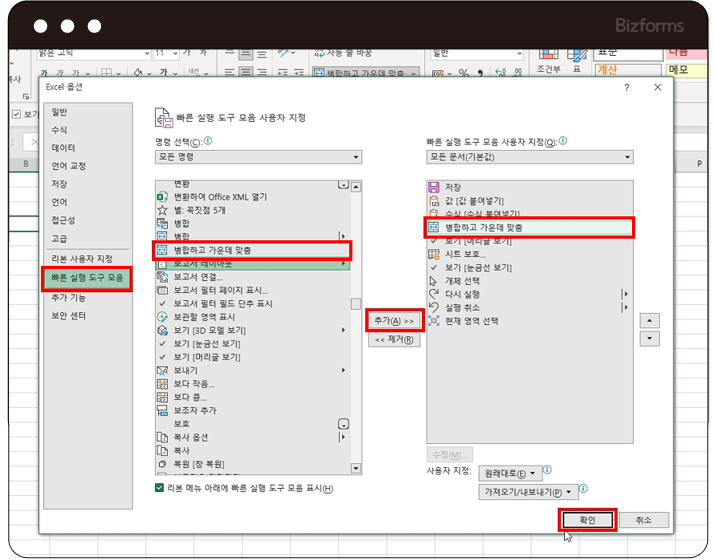Click percent style in Excel ribbon
The width and height of the screenshot is (715, 560).
tap(463, 73)
